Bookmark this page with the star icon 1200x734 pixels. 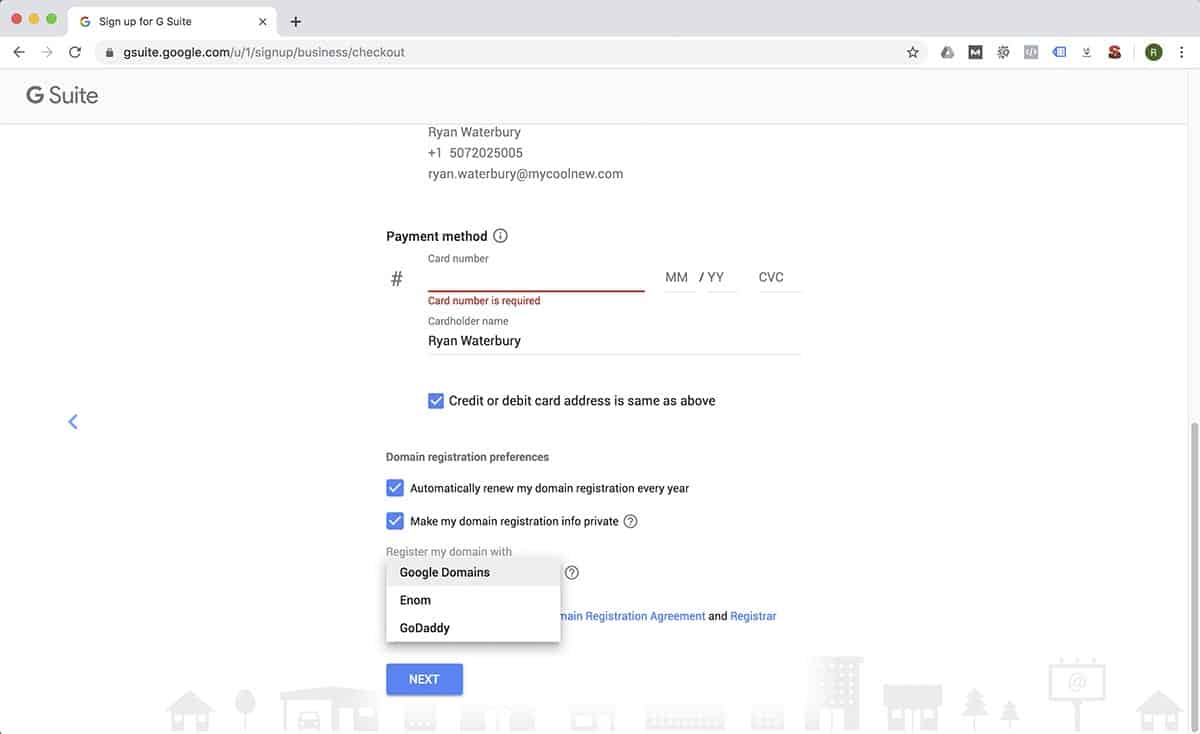tap(912, 52)
